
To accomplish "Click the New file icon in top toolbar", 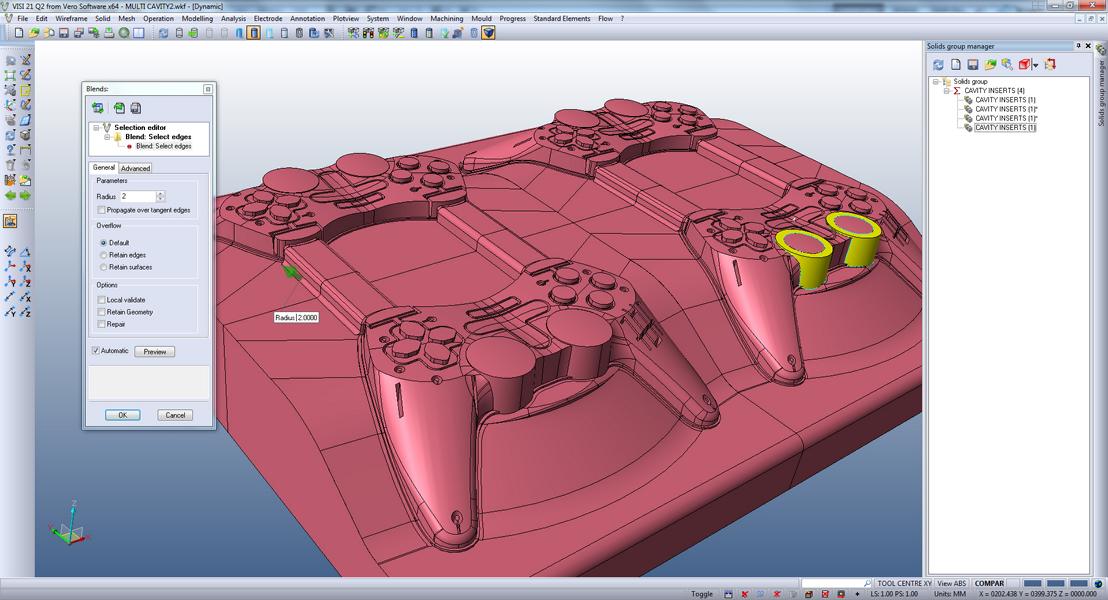I will pyautogui.click(x=19, y=33).
